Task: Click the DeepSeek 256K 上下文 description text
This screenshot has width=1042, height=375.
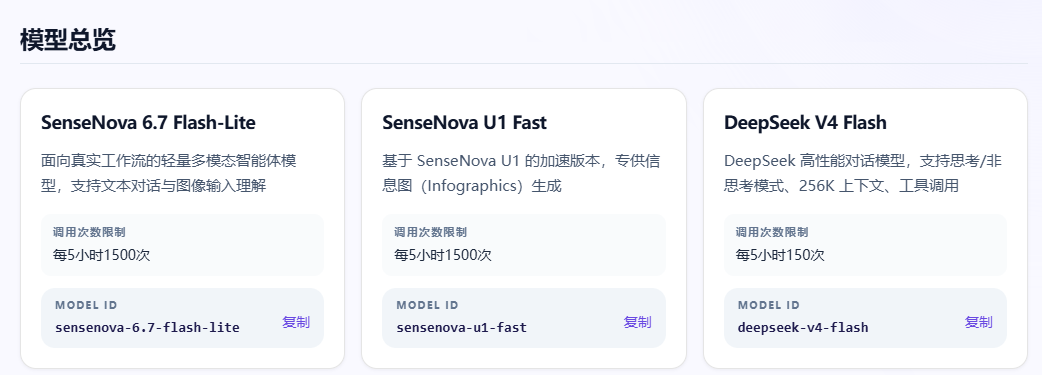Action: (863, 174)
